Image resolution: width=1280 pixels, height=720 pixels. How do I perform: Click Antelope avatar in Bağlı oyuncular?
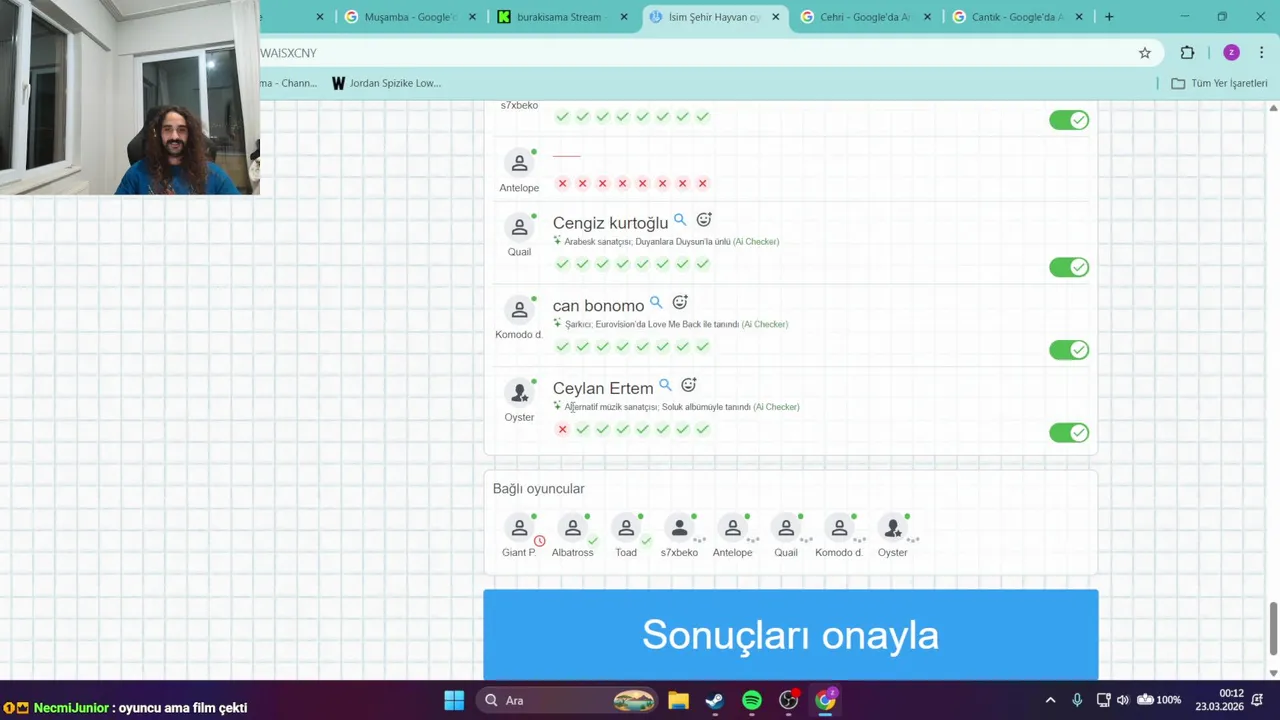click(733, 528)
